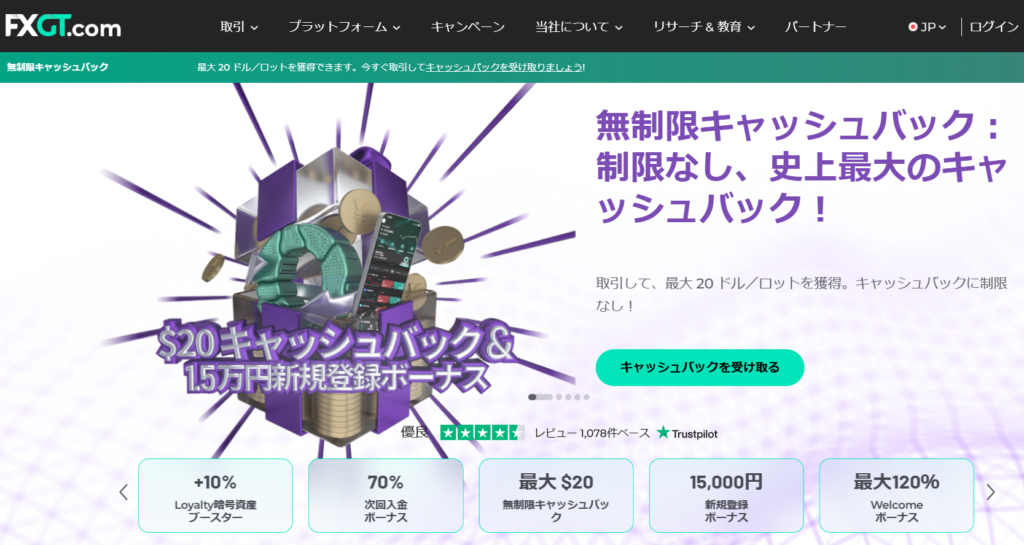Click the キャッシュバックを受け取る button
The height and width of the screenshot is (545, 1024).
click(x=699, y=367)
